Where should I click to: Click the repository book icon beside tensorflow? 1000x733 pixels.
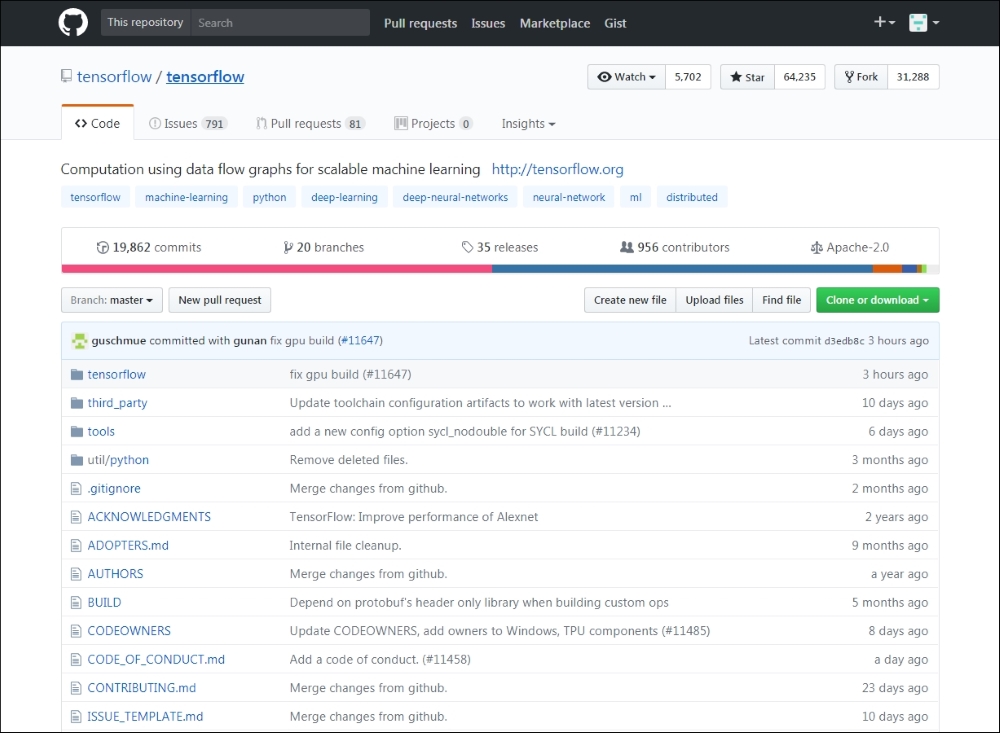[x=66, y=76]
